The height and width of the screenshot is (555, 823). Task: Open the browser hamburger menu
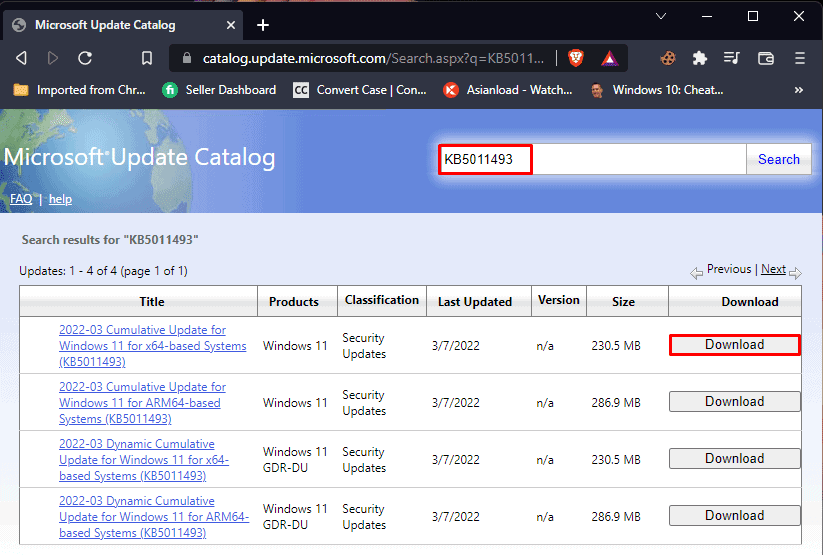click(x=799, y=58)
